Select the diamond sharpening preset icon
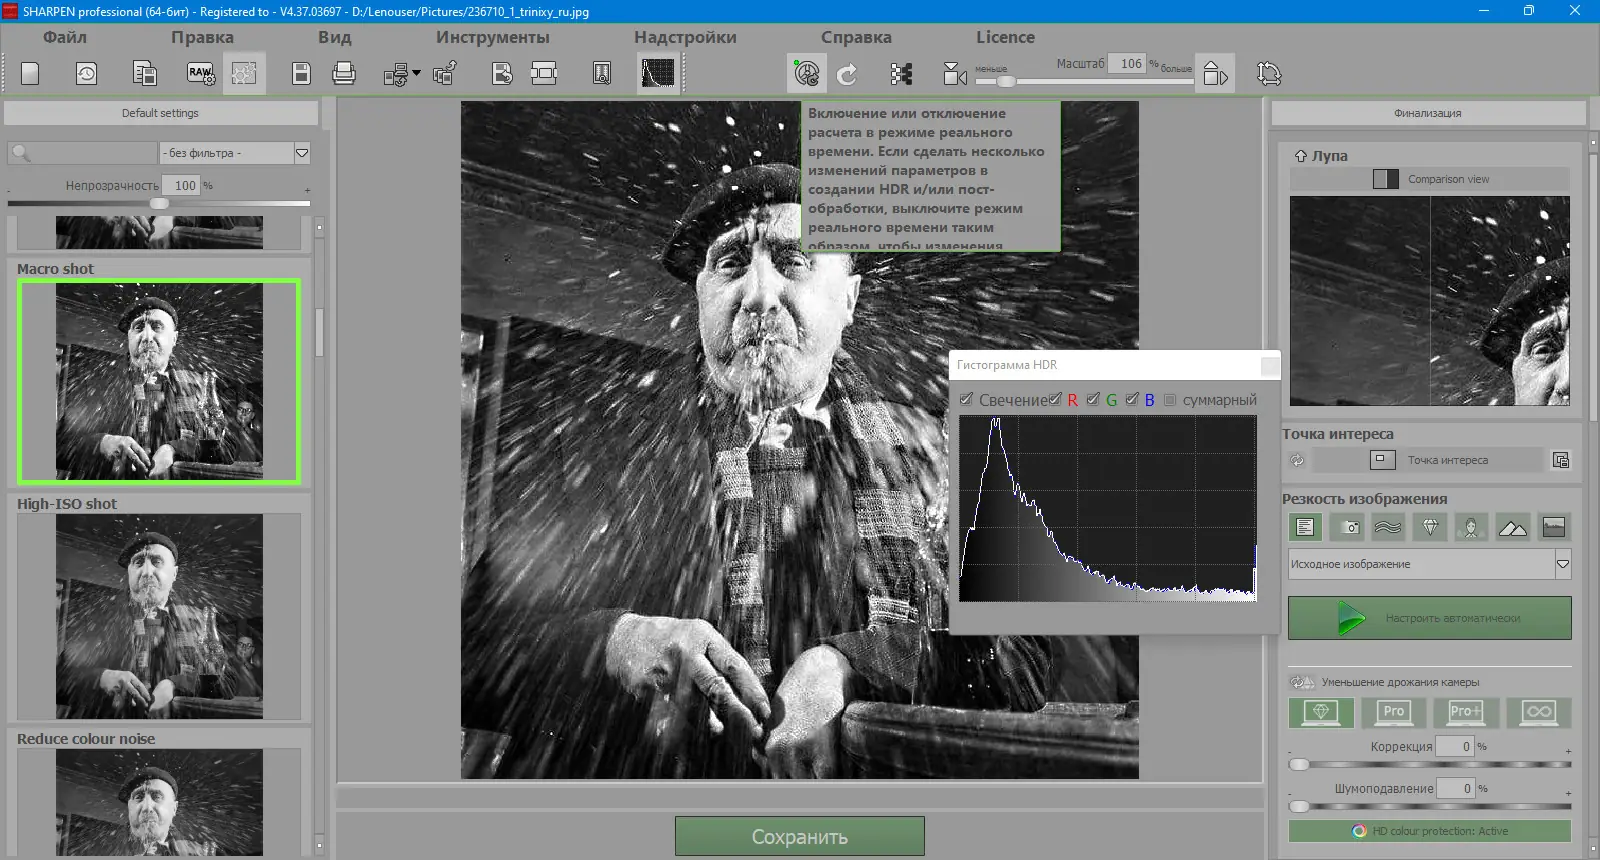The height and width of the screenshot is (860, 1600). 1430,527
